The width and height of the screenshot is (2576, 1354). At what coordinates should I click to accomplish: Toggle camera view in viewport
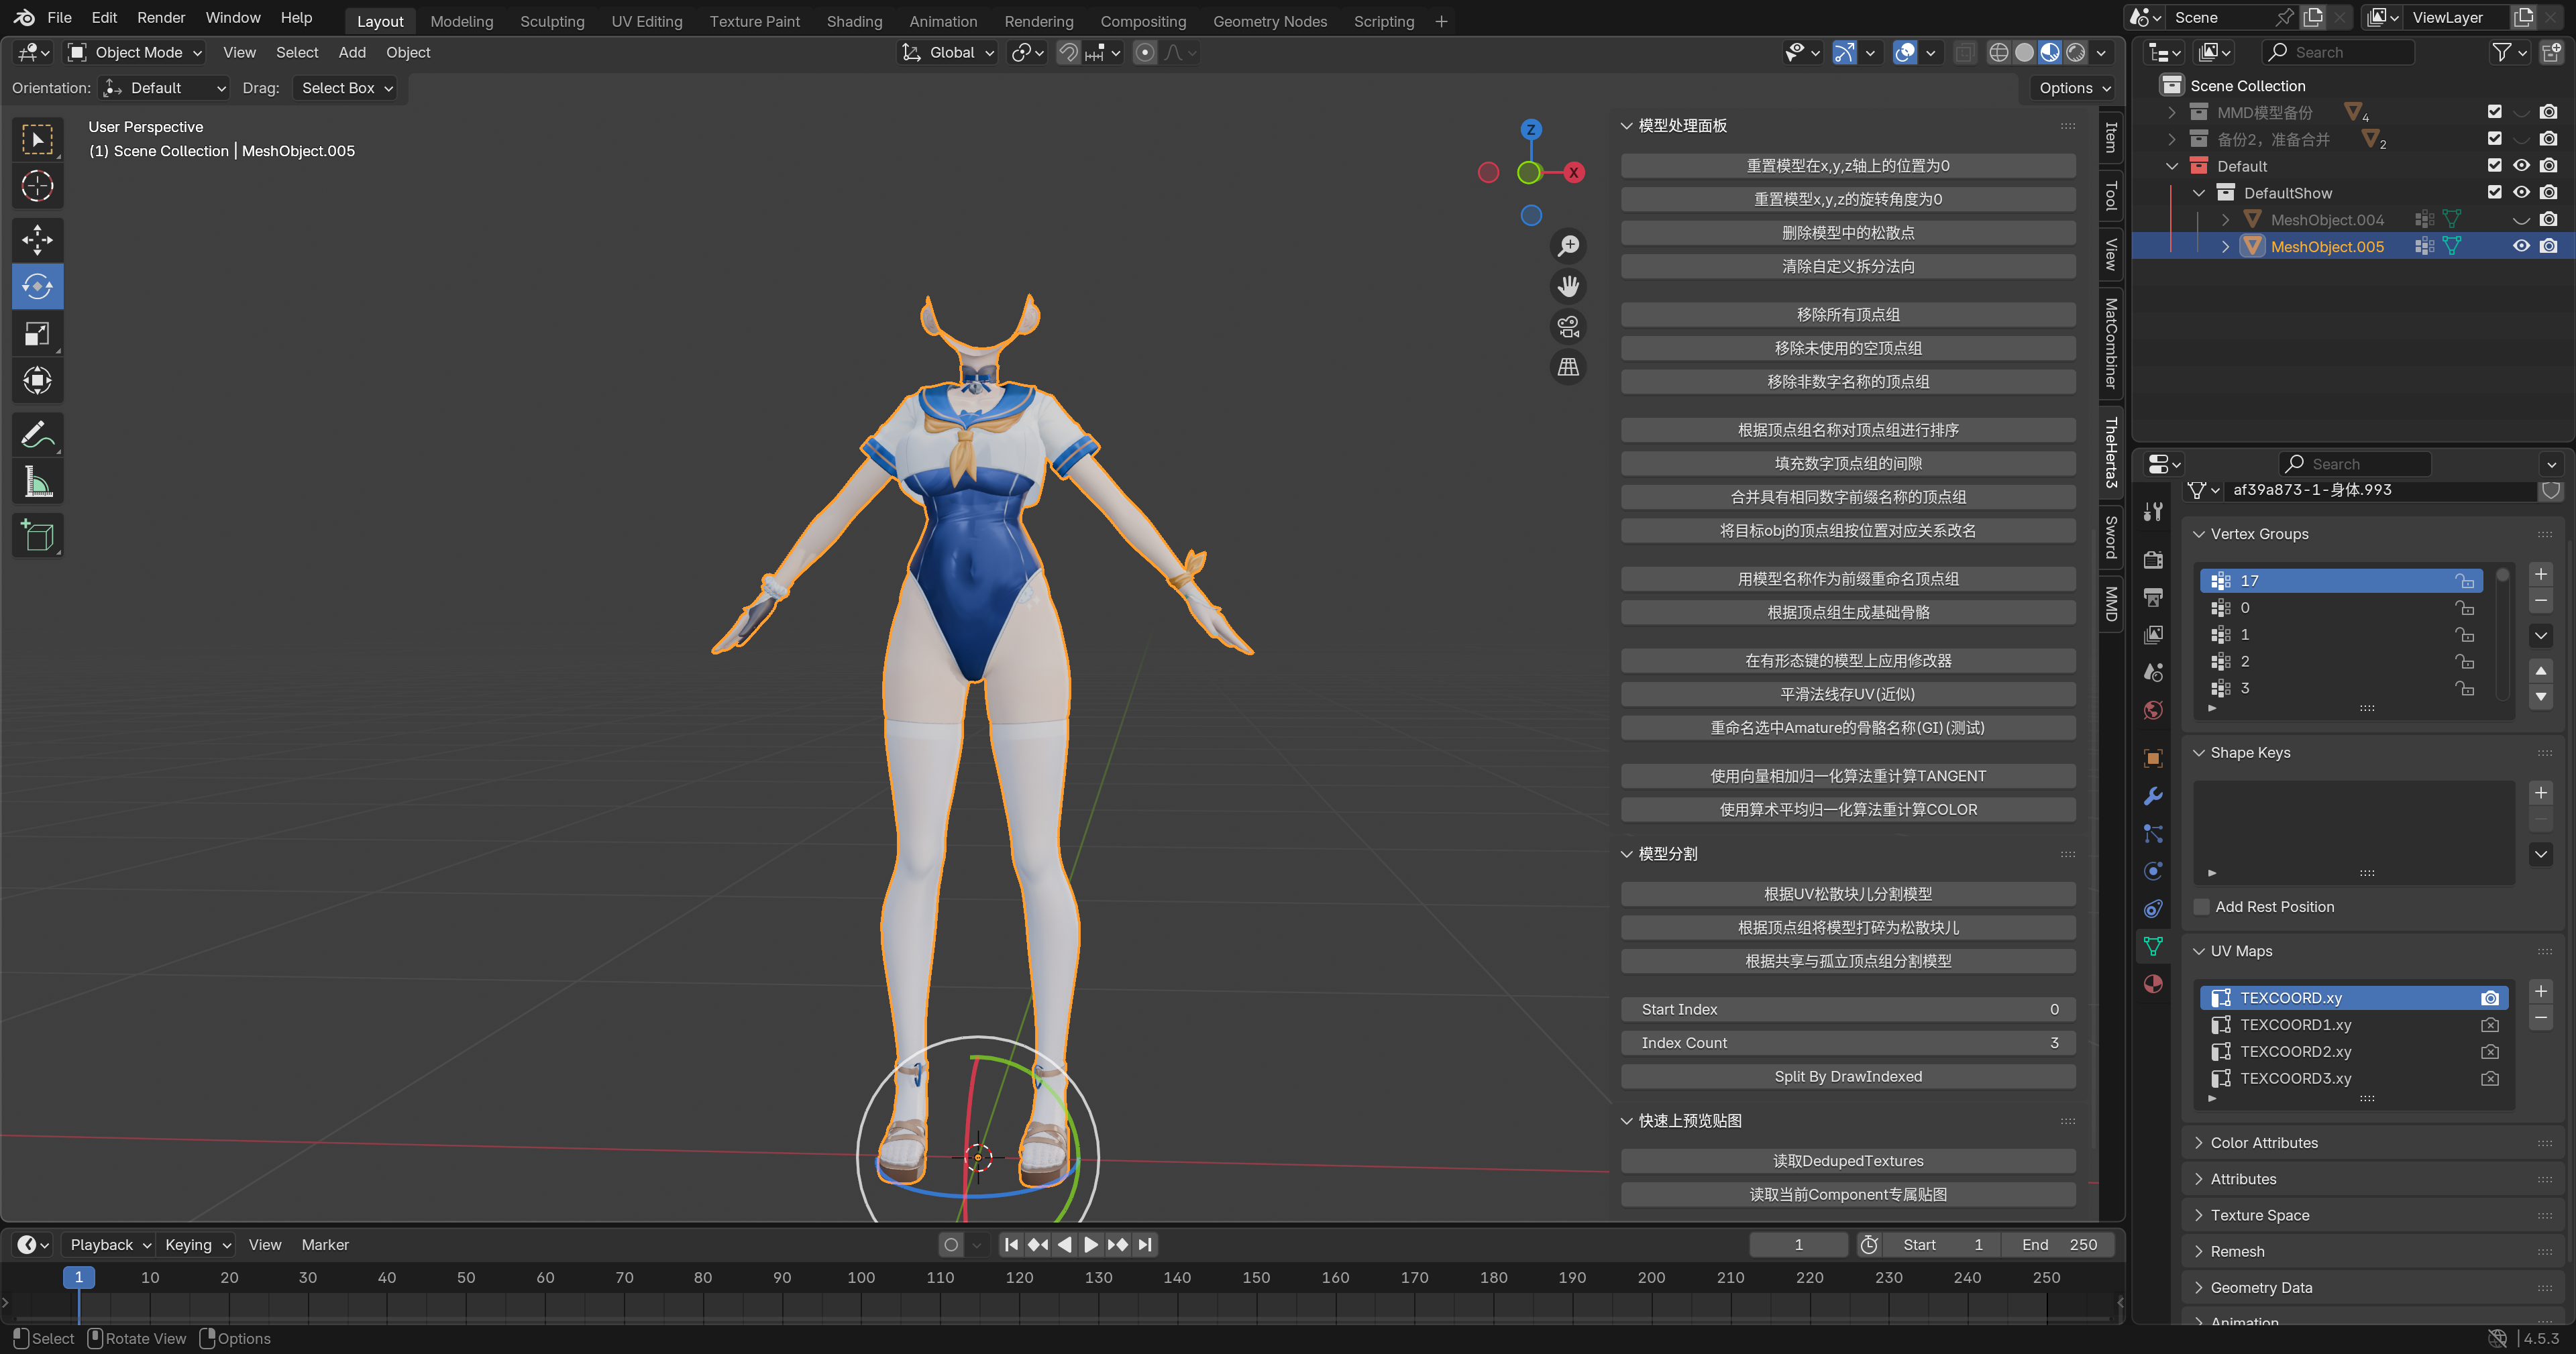[1568, 327]
